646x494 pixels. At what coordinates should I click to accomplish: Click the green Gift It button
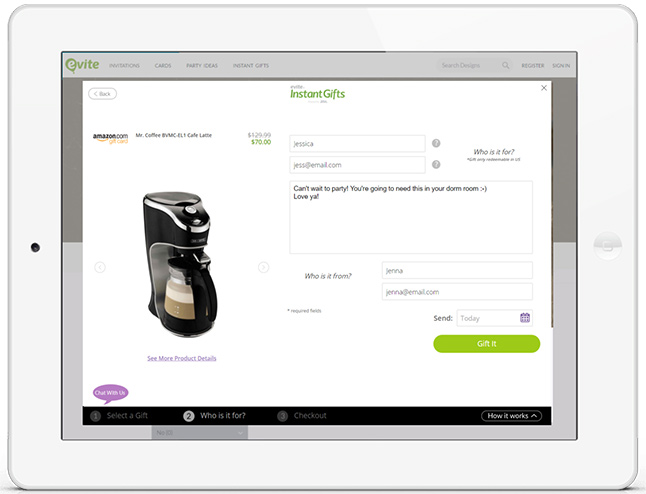click(487, 344)
